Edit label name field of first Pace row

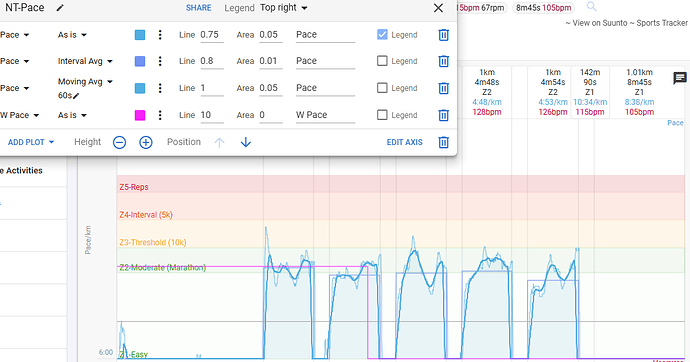(325, 35)
